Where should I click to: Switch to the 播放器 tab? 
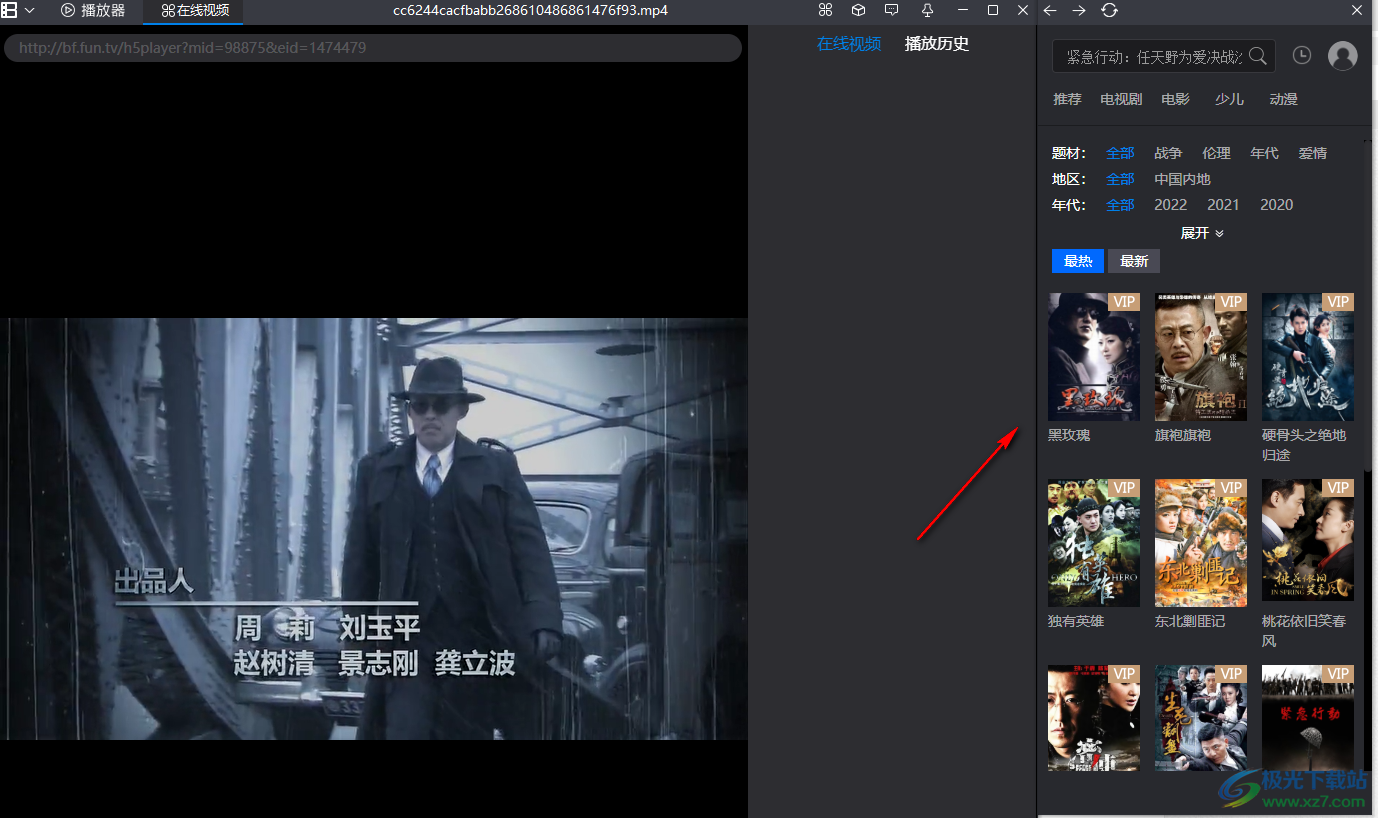93,11
